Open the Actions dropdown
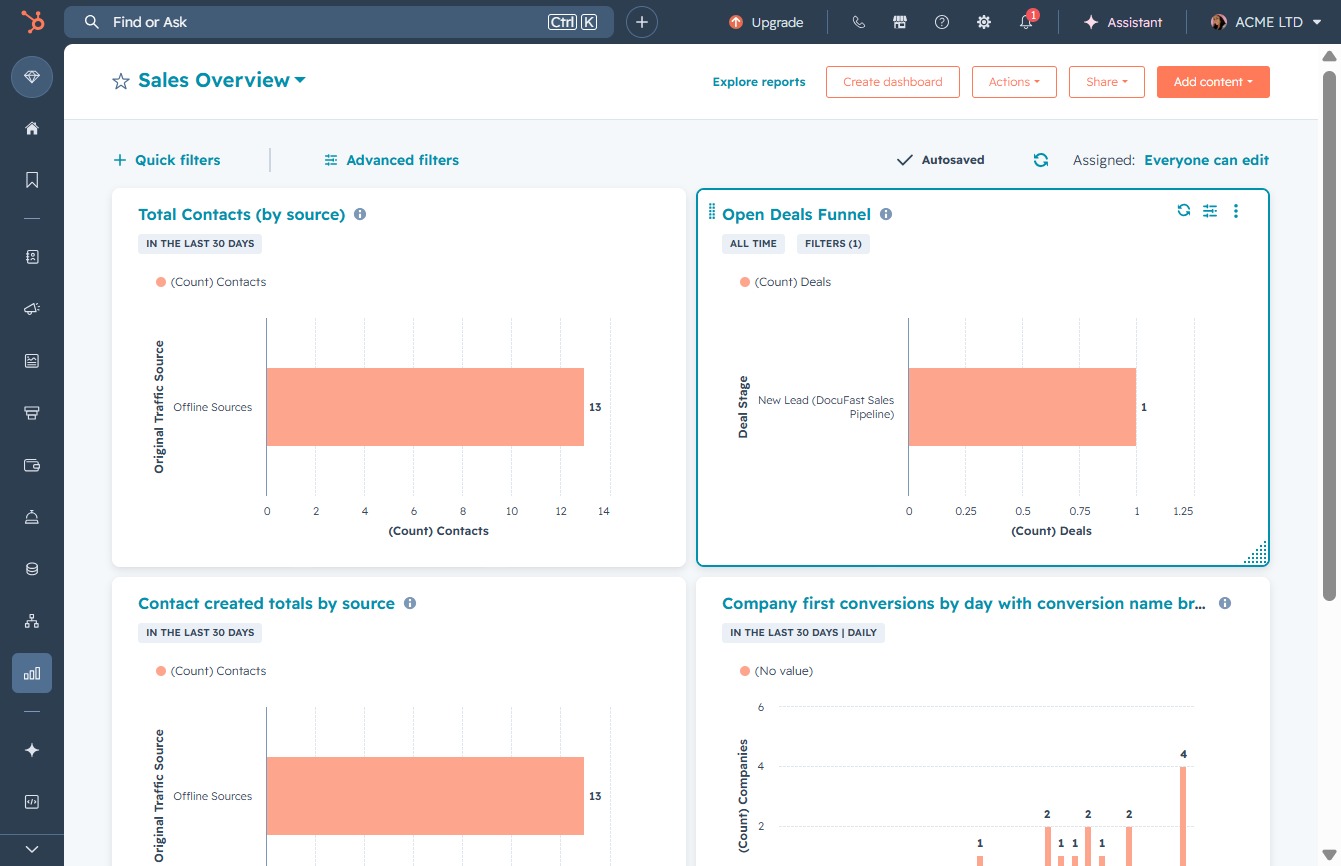1341x866 pixels. (1014, 82)
